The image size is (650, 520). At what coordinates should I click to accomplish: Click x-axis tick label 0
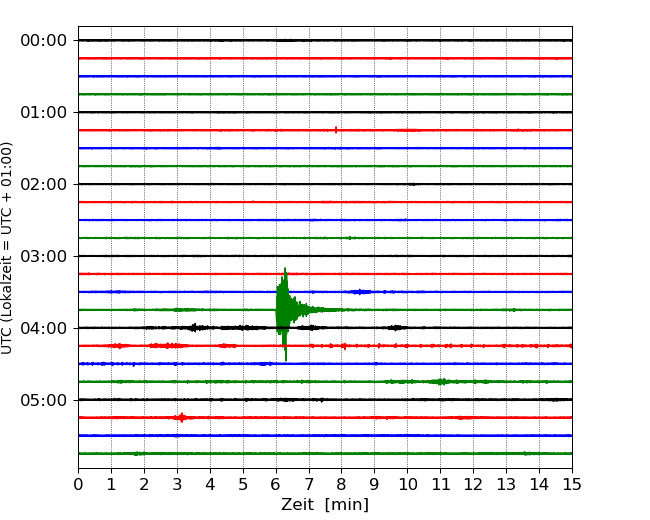(78, 484)
